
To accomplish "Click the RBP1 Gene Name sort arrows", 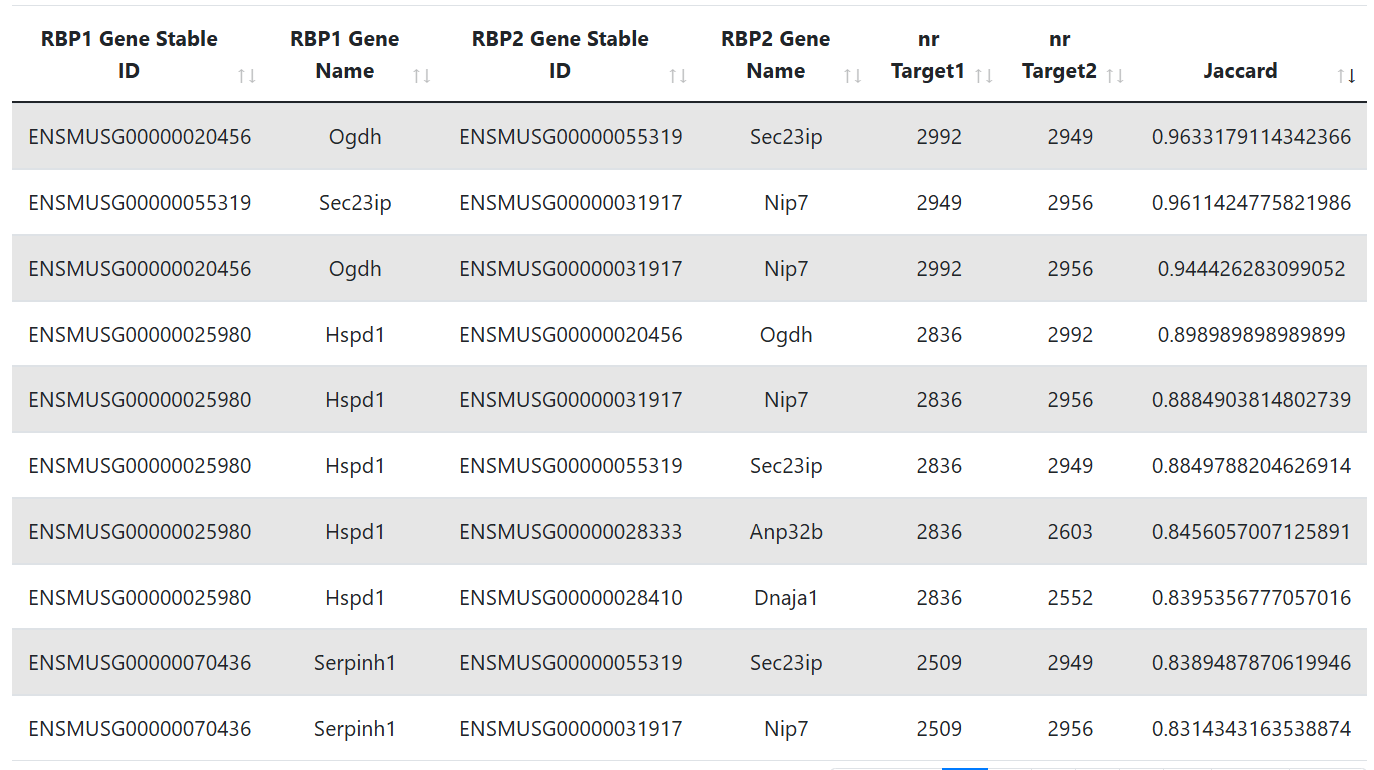I will (x=422, y=76).
